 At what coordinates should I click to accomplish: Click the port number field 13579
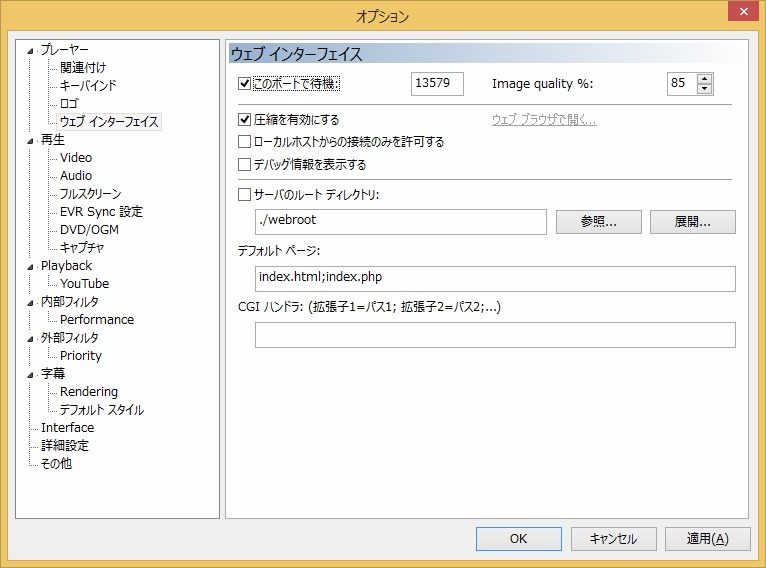(437, 84)
